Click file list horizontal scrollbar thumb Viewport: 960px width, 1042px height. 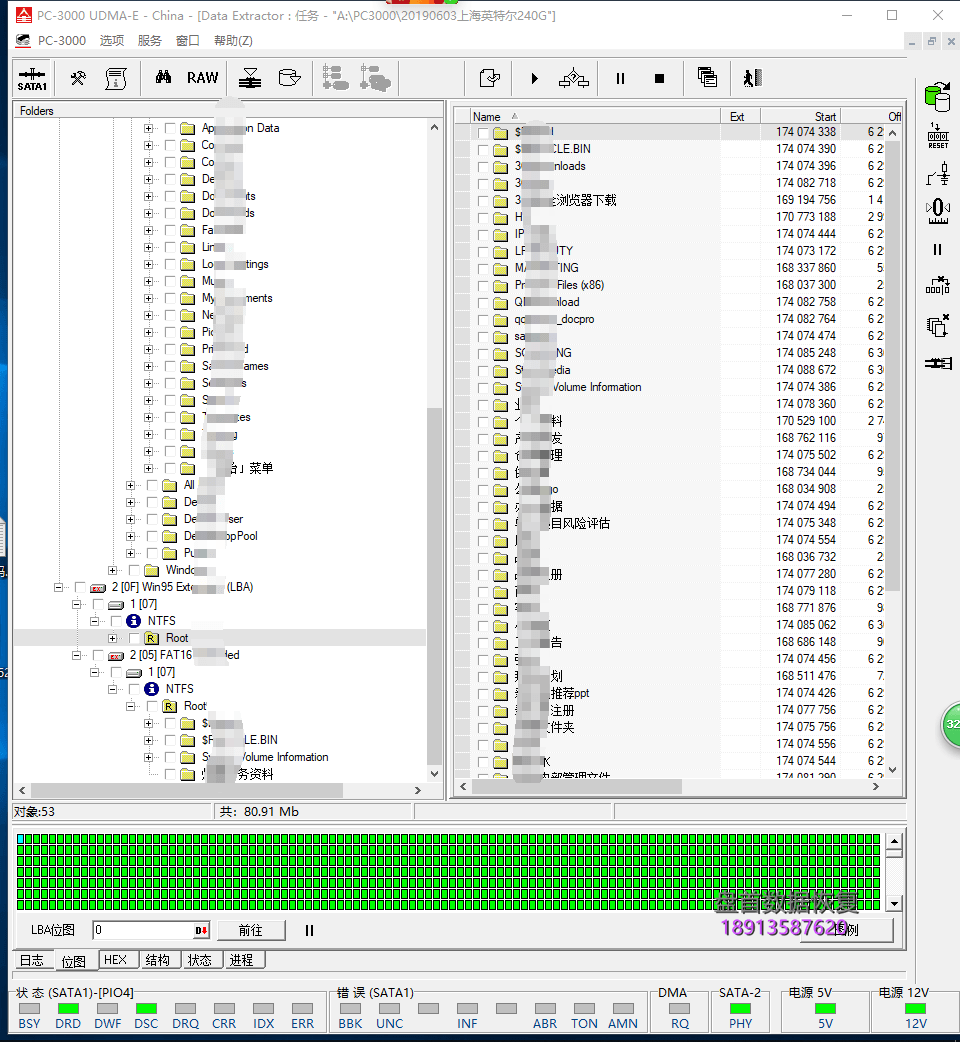(577, 787)
